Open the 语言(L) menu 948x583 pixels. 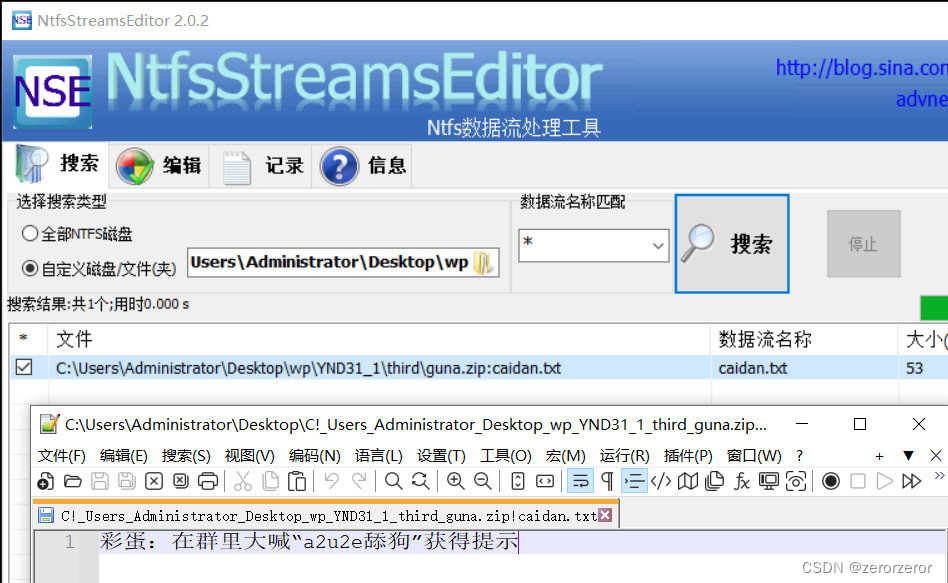(378, 456)
